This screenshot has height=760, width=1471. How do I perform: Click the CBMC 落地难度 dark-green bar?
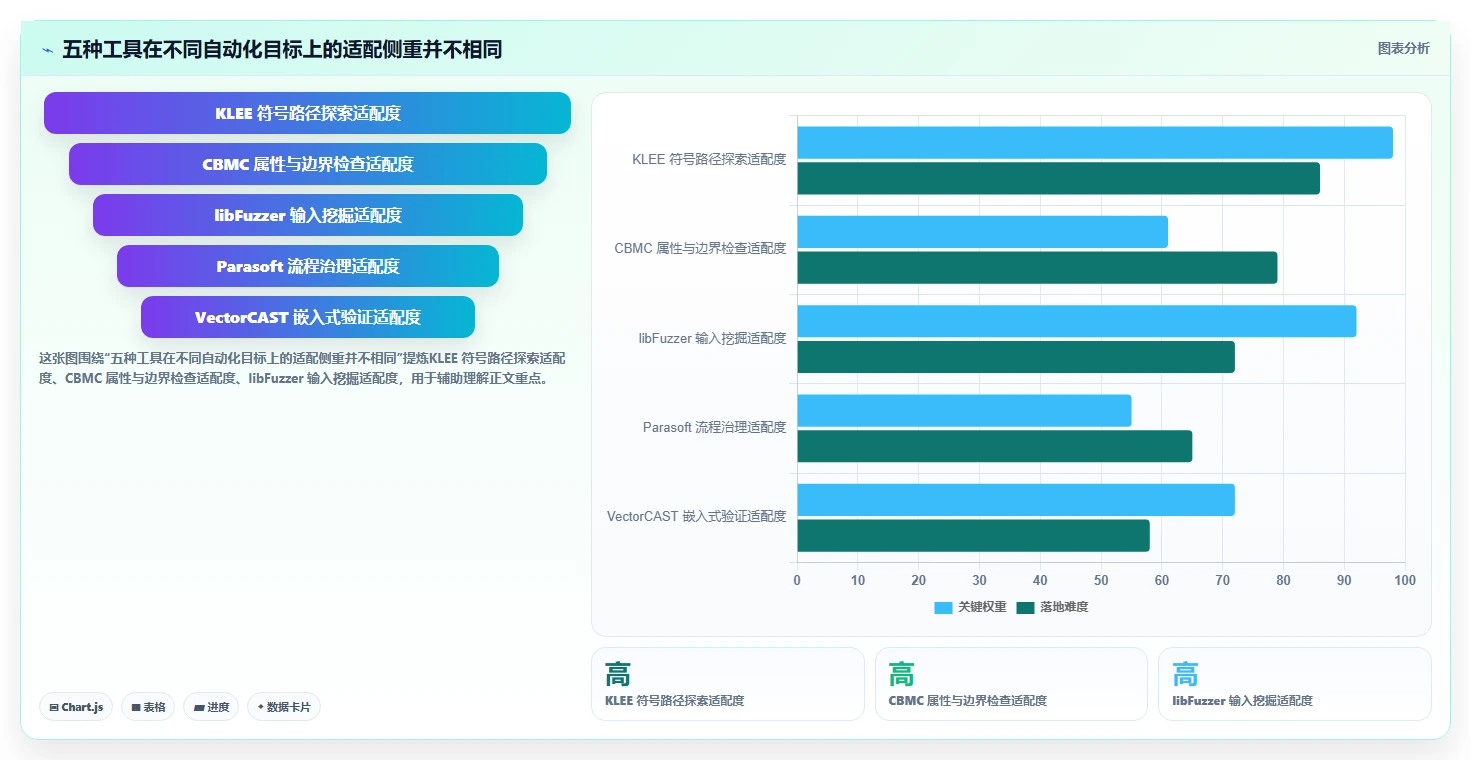(x=1037, y=267)
